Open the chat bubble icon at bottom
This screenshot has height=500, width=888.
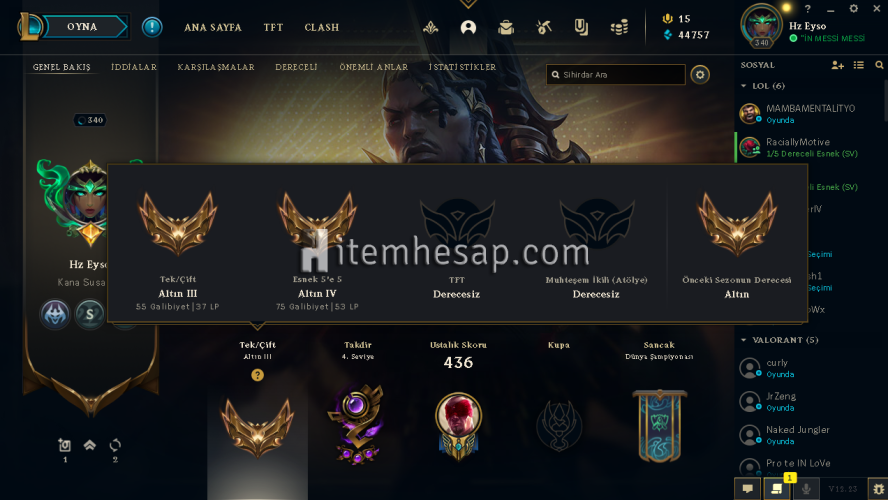coord(748,489)
